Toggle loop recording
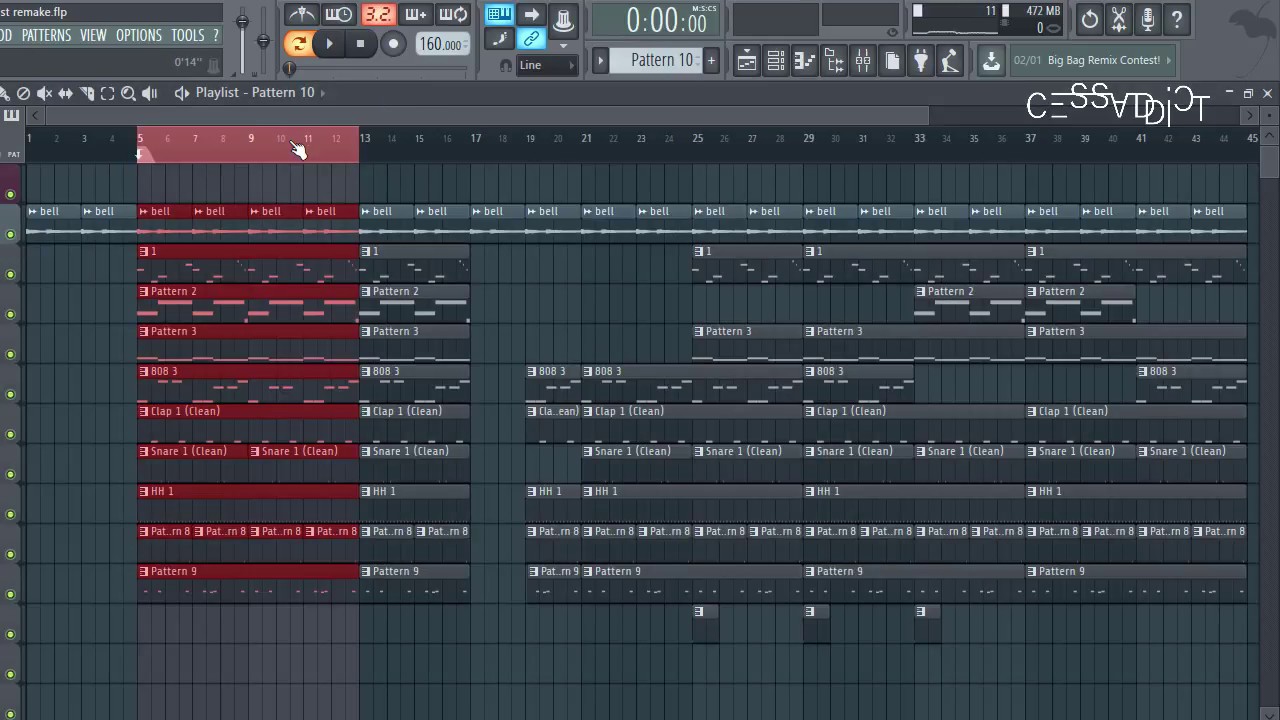This screenshot has height=720, width=1280. pyautogui.click(x=453, y=15)
